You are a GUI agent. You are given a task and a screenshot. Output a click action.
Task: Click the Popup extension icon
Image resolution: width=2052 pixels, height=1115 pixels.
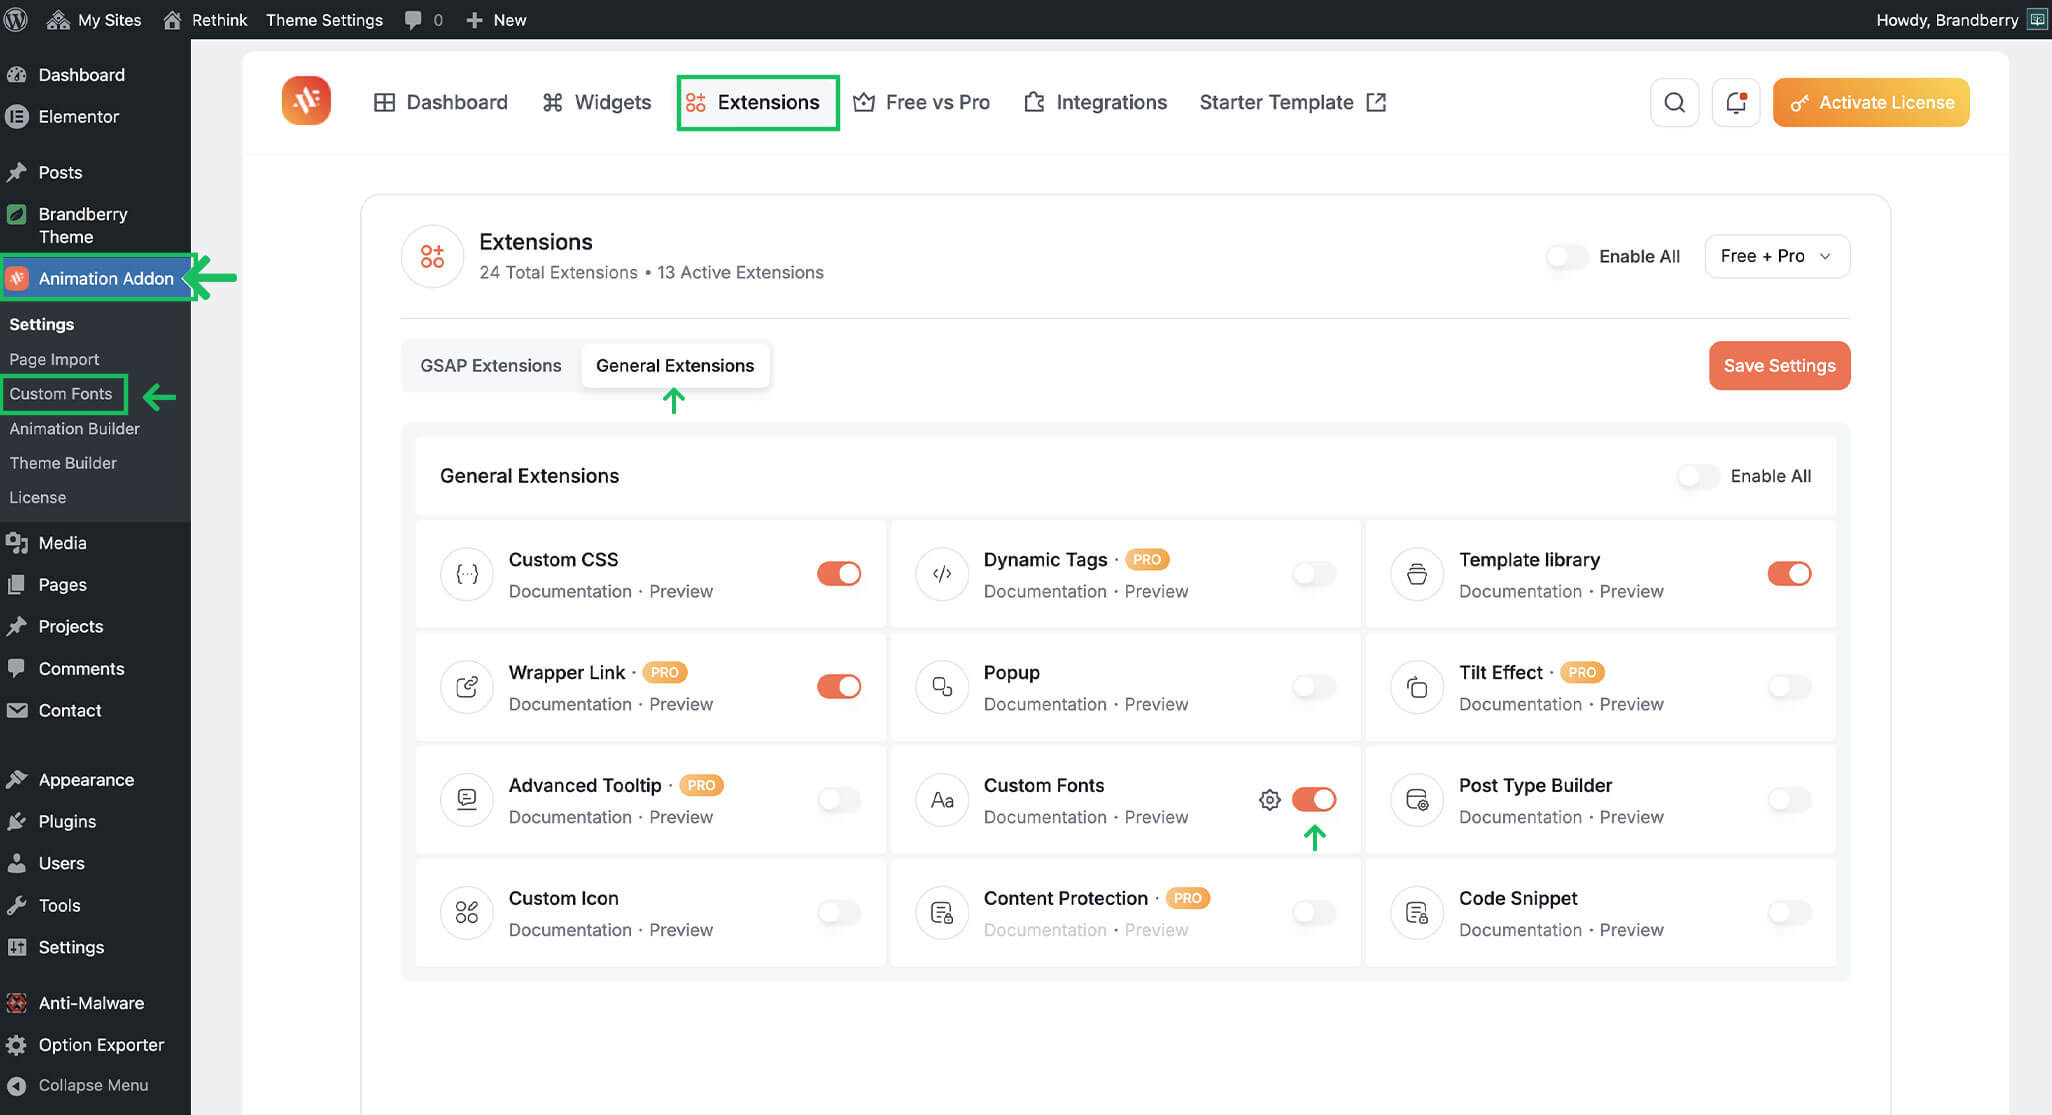coord(942,687)
